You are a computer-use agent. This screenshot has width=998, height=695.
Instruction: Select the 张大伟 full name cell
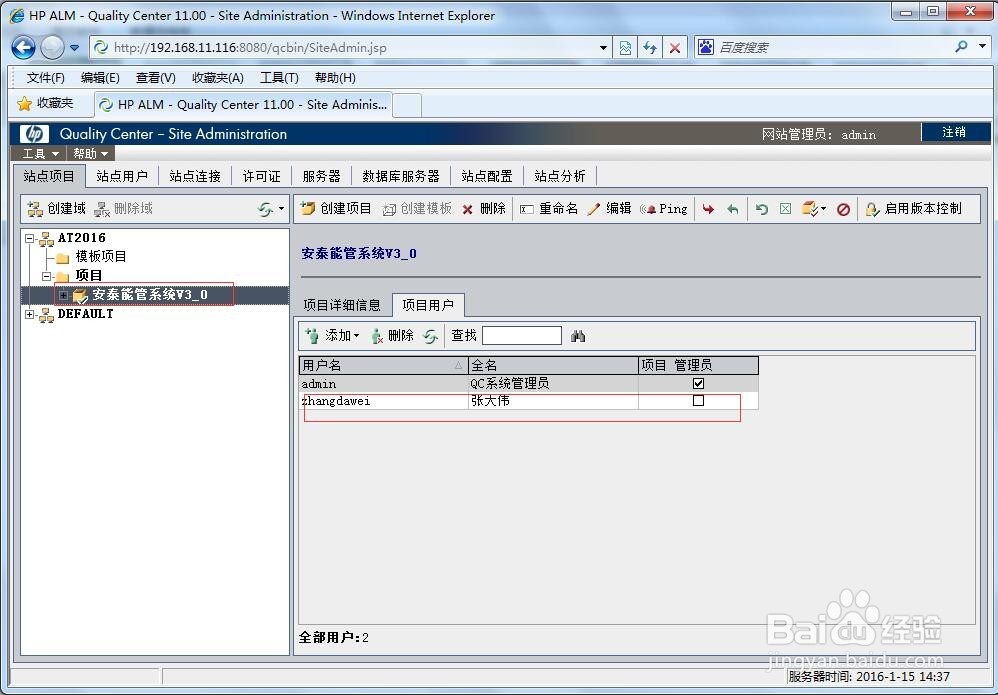tap(553, 400)
